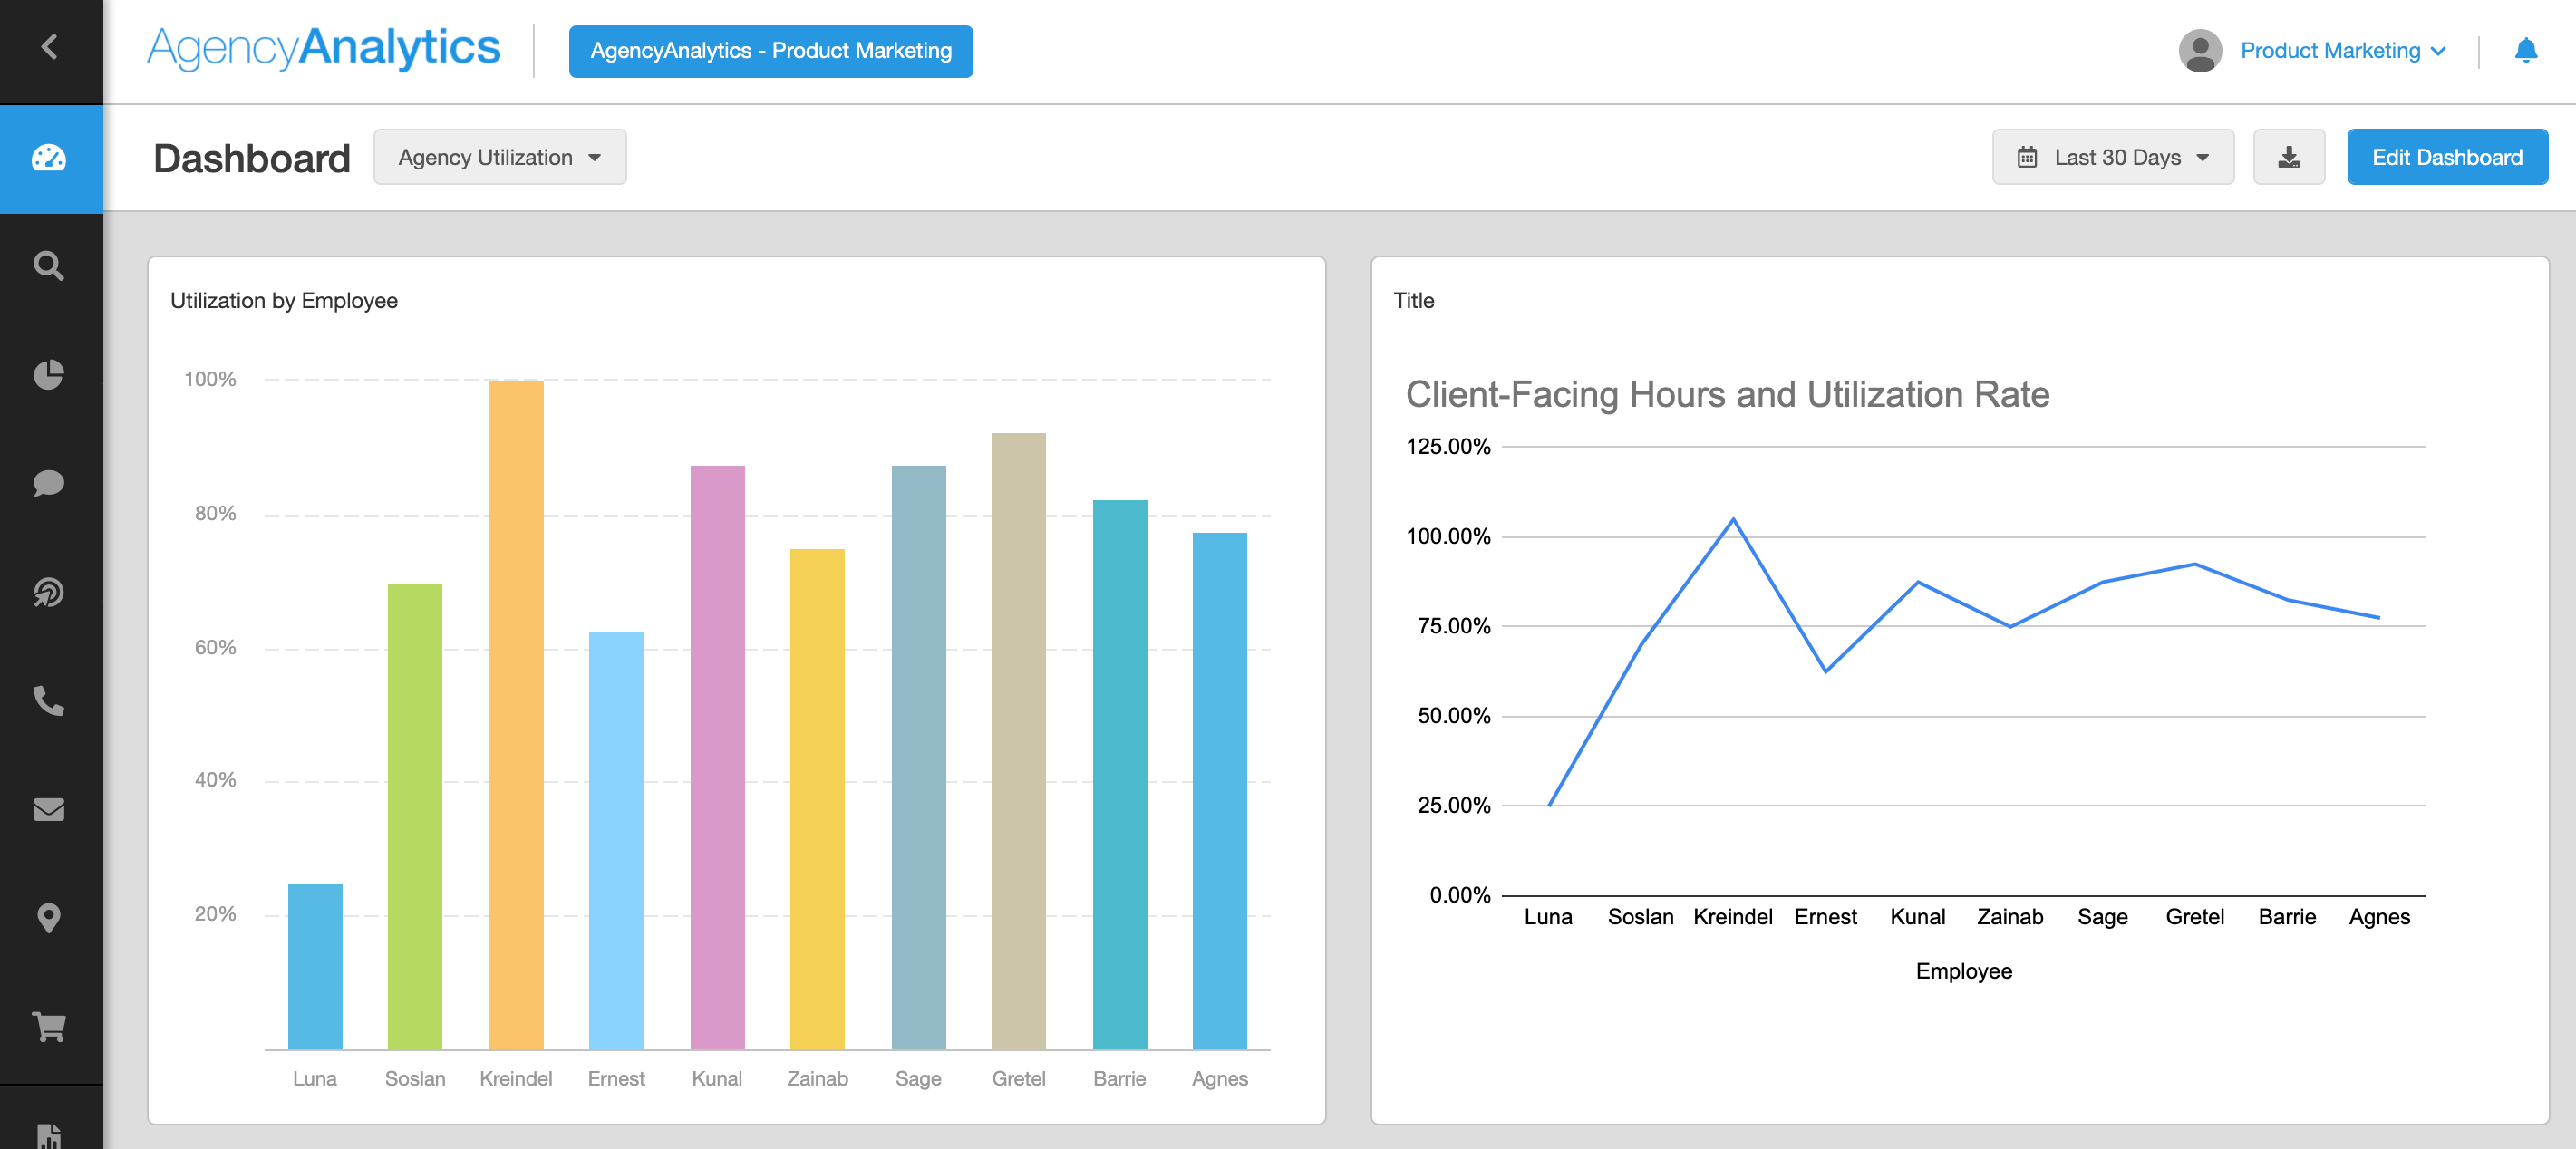Expand the Agency Utilization dropdown
This screenshot has width=2576, height=1149.
tap(498, 156)
